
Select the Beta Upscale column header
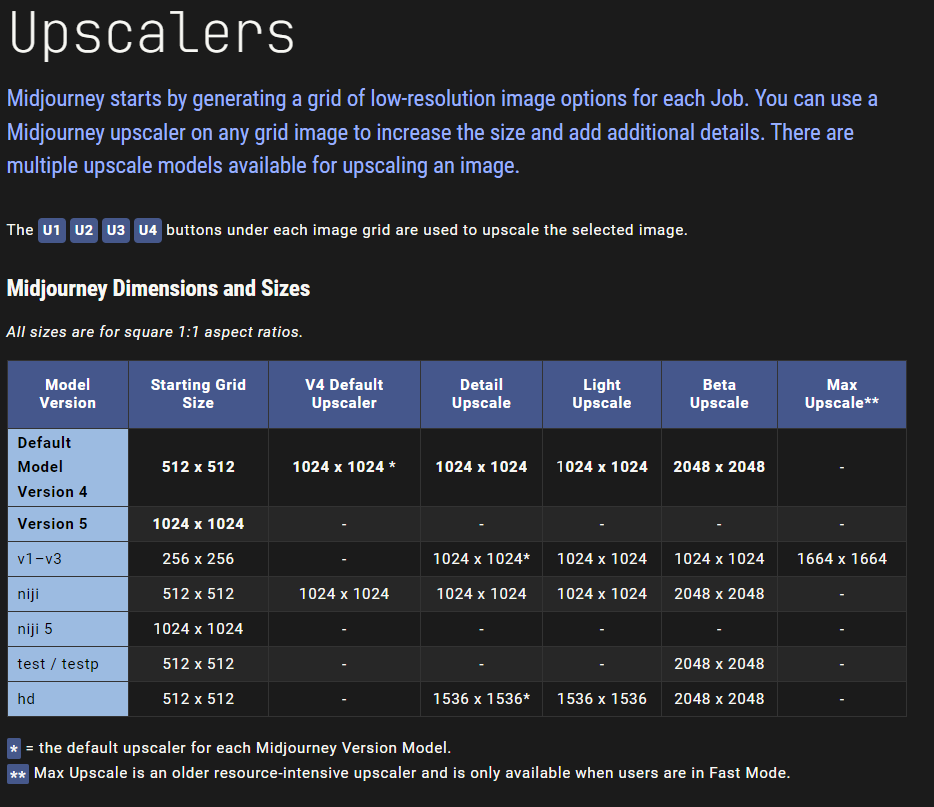coord(719,394)
